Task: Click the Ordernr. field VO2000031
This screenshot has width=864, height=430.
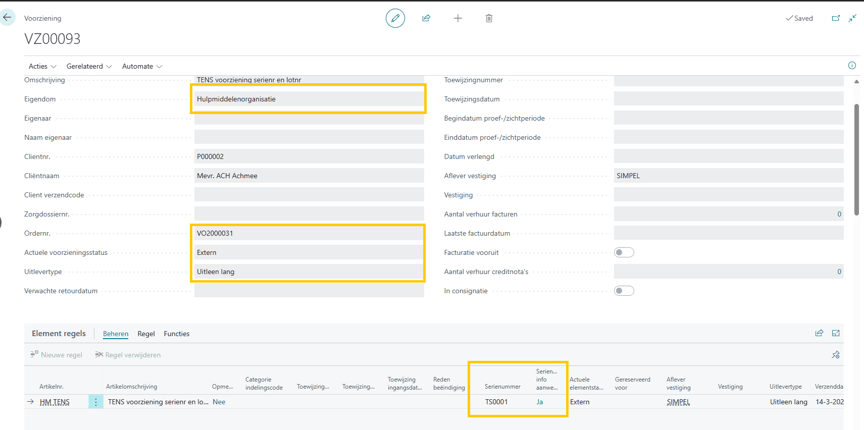Action: tap(309, 233)
